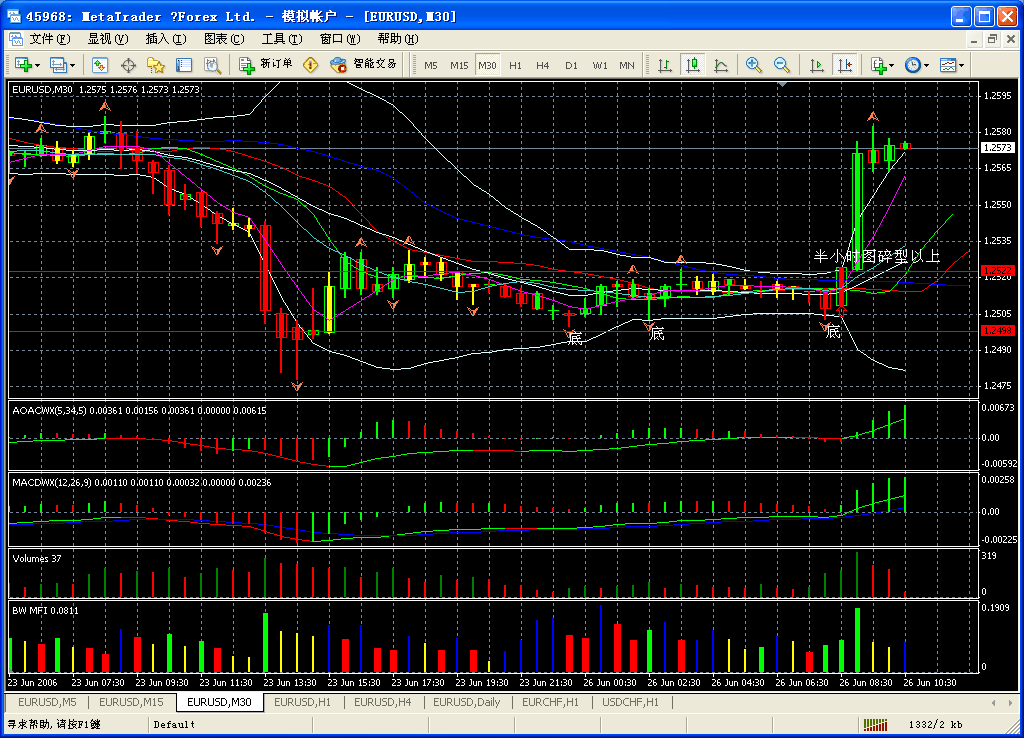Open the new chart dropdown arrow
This screenshot has width=1024, height=738.
(38, 65)
